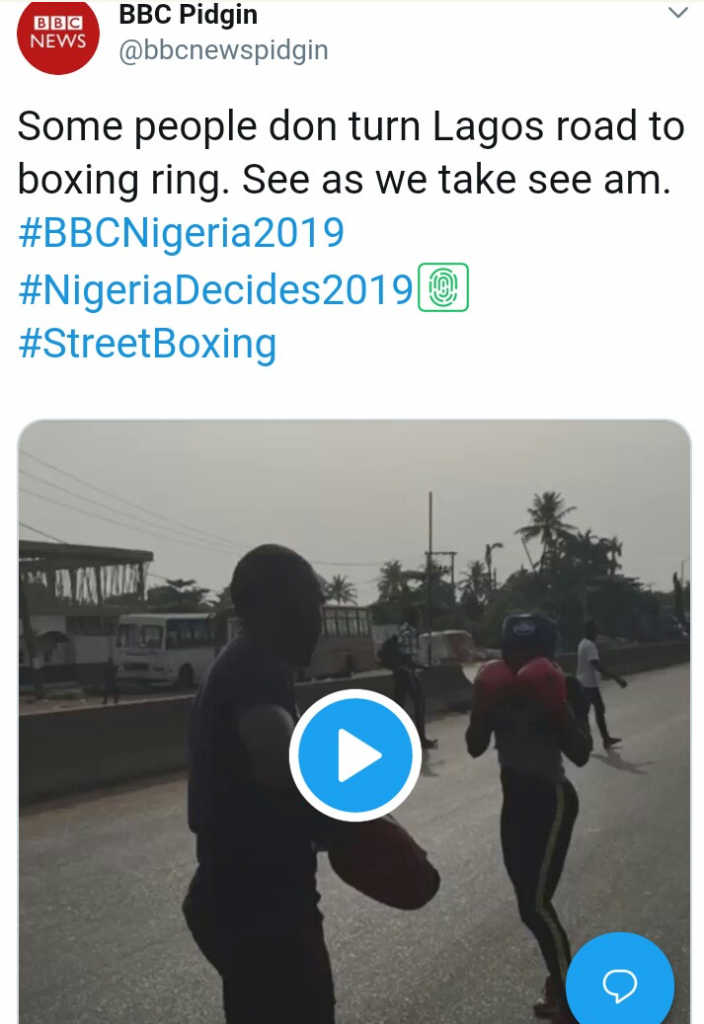This screenshot has width=704, height=1024.
Task: Open the #StreetBoxing hashtag
Action: [x=147, y=344]
